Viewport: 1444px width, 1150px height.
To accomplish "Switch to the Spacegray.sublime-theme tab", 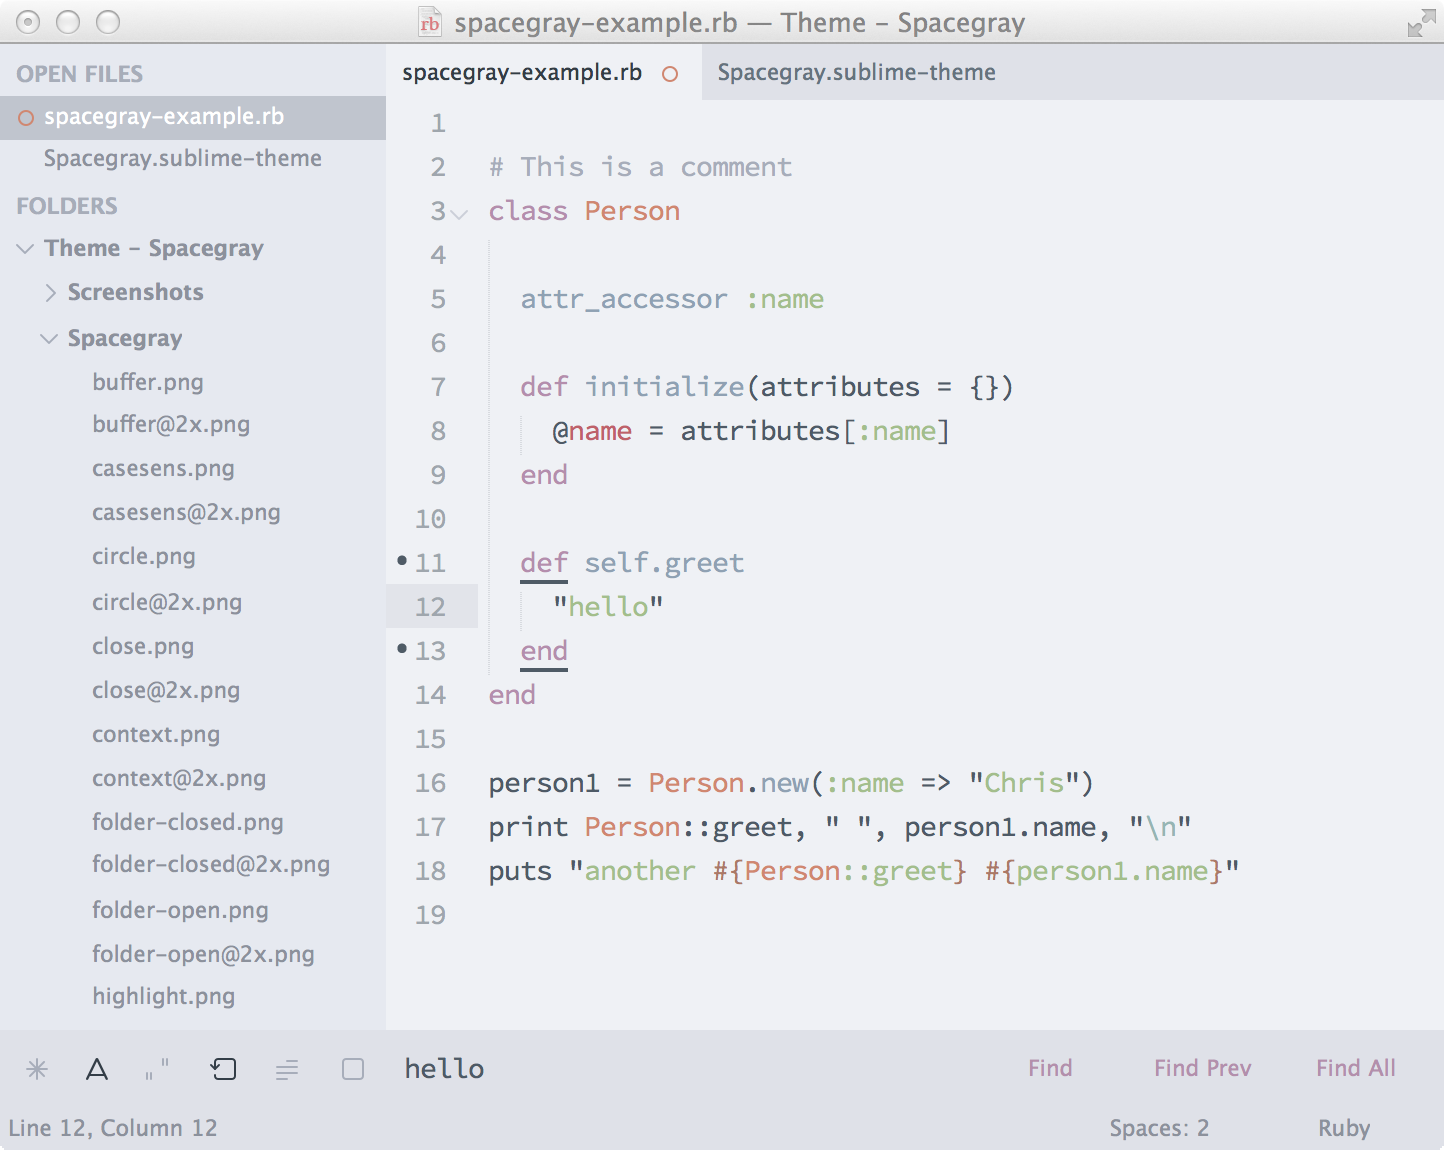I will 856,72.
